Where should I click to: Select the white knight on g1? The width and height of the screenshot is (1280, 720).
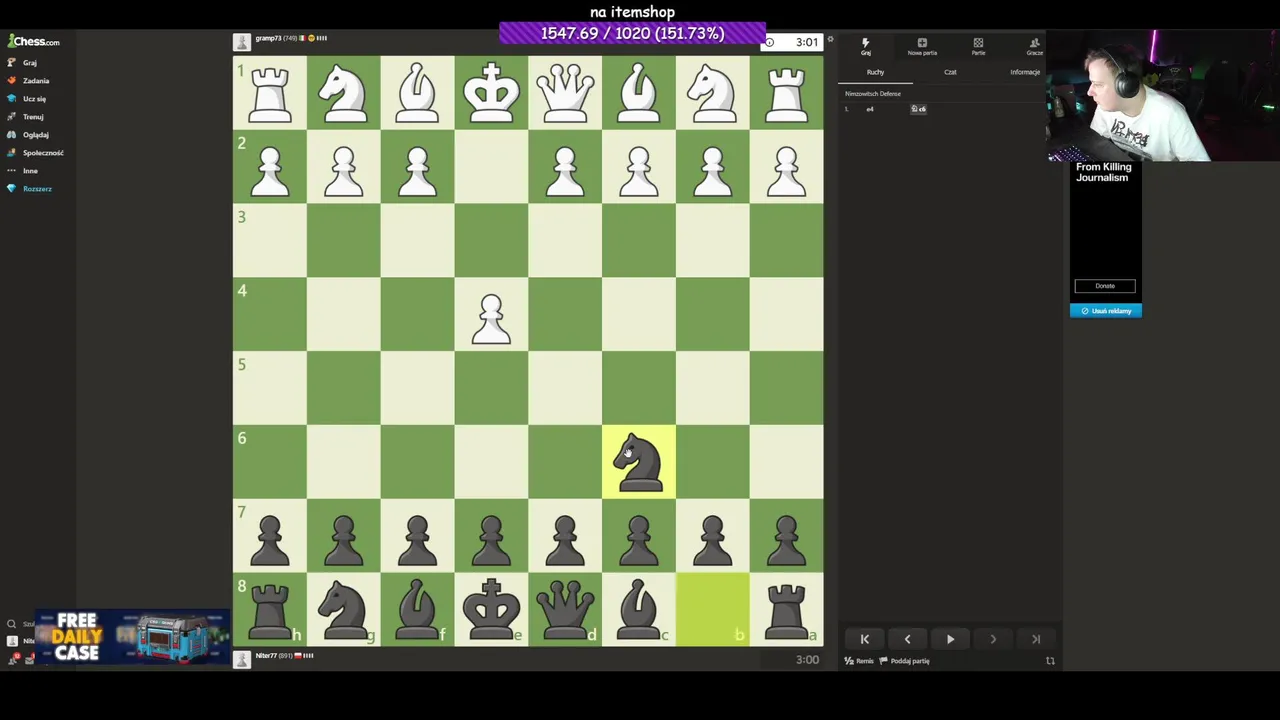343,93
